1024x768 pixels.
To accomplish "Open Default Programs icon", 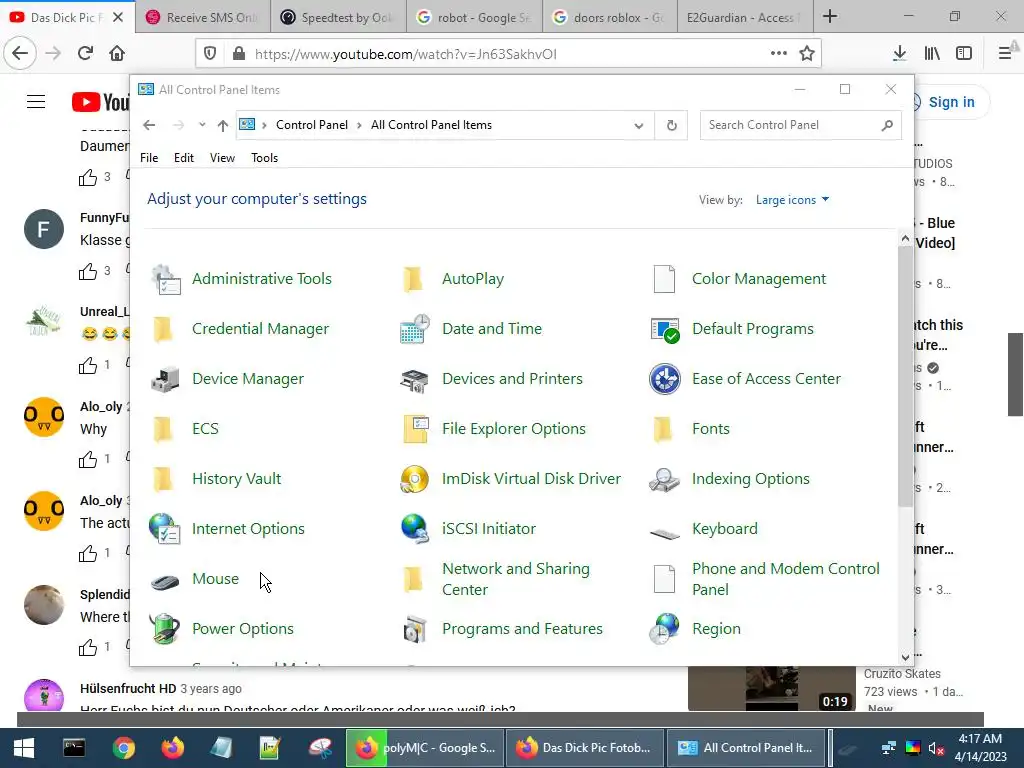I will click(665, 329).
